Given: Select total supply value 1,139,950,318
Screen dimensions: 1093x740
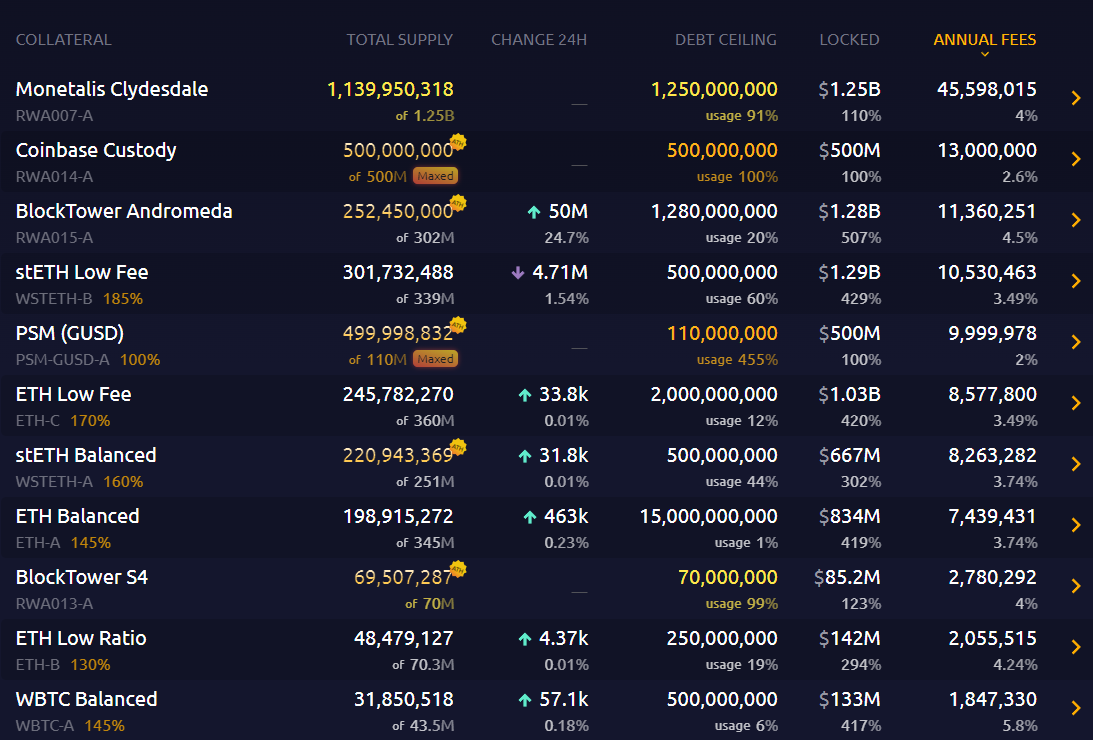Looking at the screenshot, I should [x=390, y=89].
